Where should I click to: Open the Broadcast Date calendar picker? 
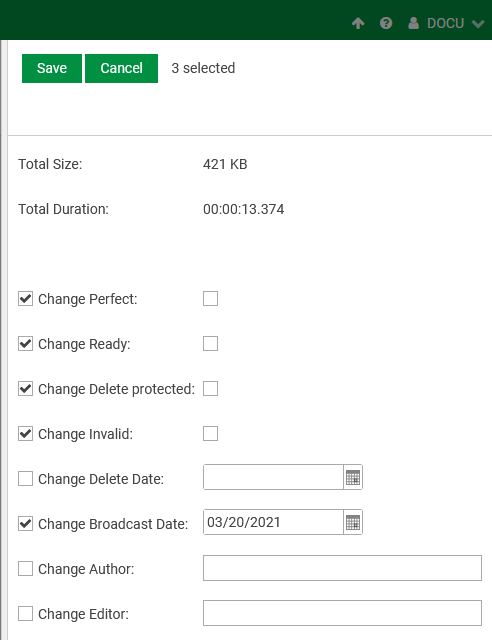(x=353, y=522)
